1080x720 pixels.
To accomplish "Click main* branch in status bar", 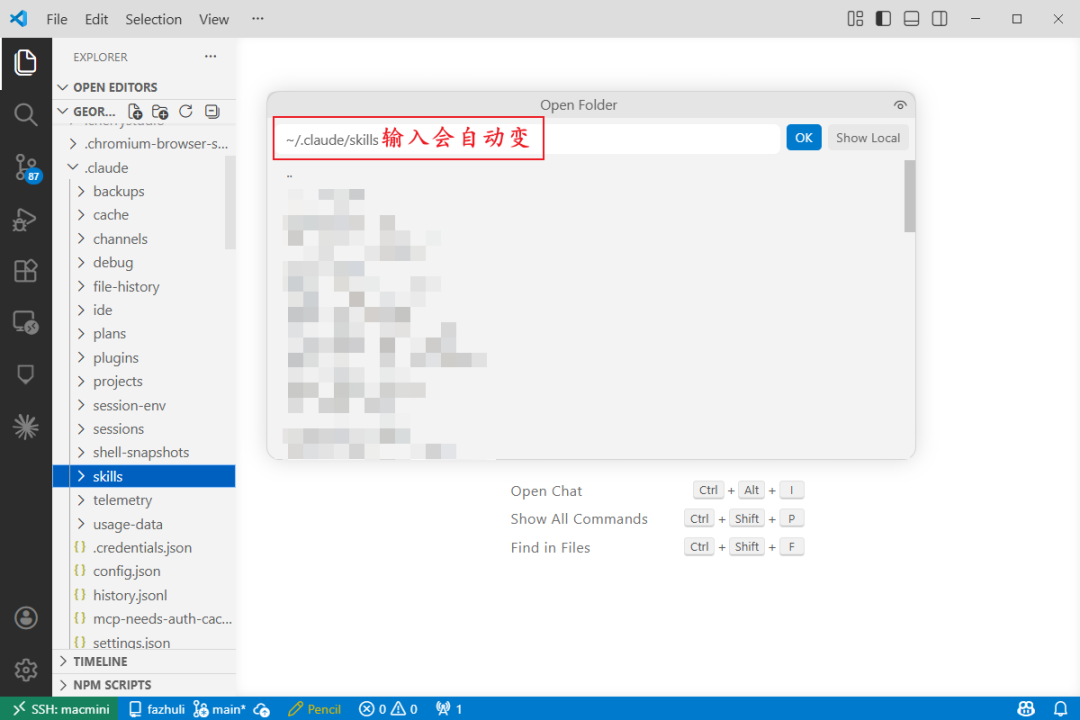I will coord(220,709).
